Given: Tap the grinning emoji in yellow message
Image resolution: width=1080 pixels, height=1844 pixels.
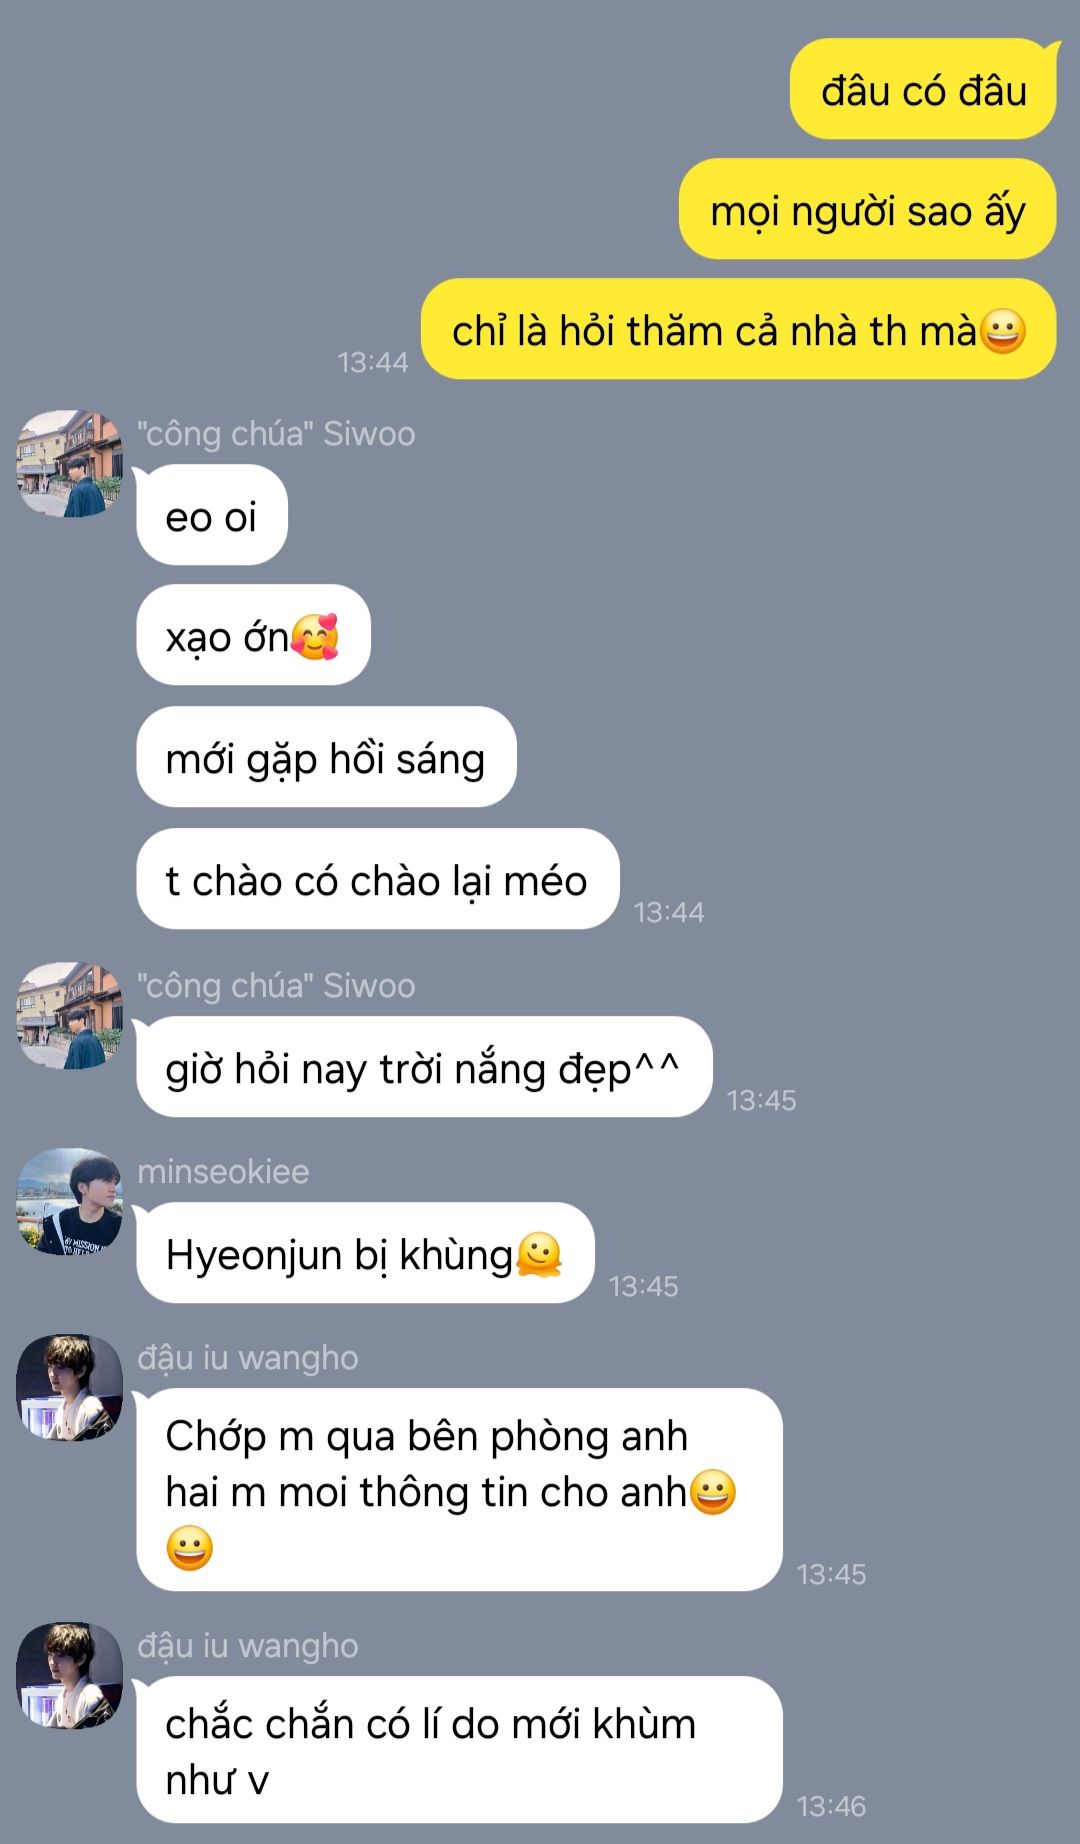Looking at the screenshot, I should pos(1003,331).
